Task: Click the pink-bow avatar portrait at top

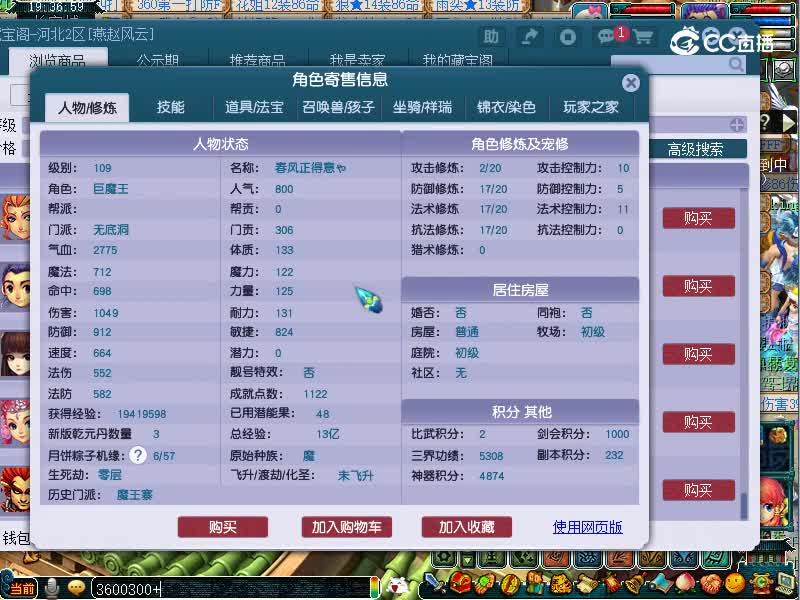Action: pos(590,11)
